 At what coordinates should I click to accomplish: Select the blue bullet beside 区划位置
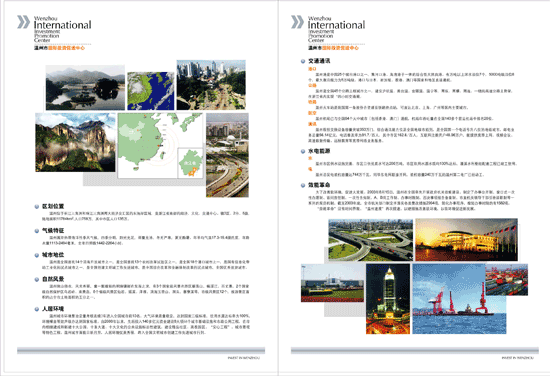[x=37, y=207]
